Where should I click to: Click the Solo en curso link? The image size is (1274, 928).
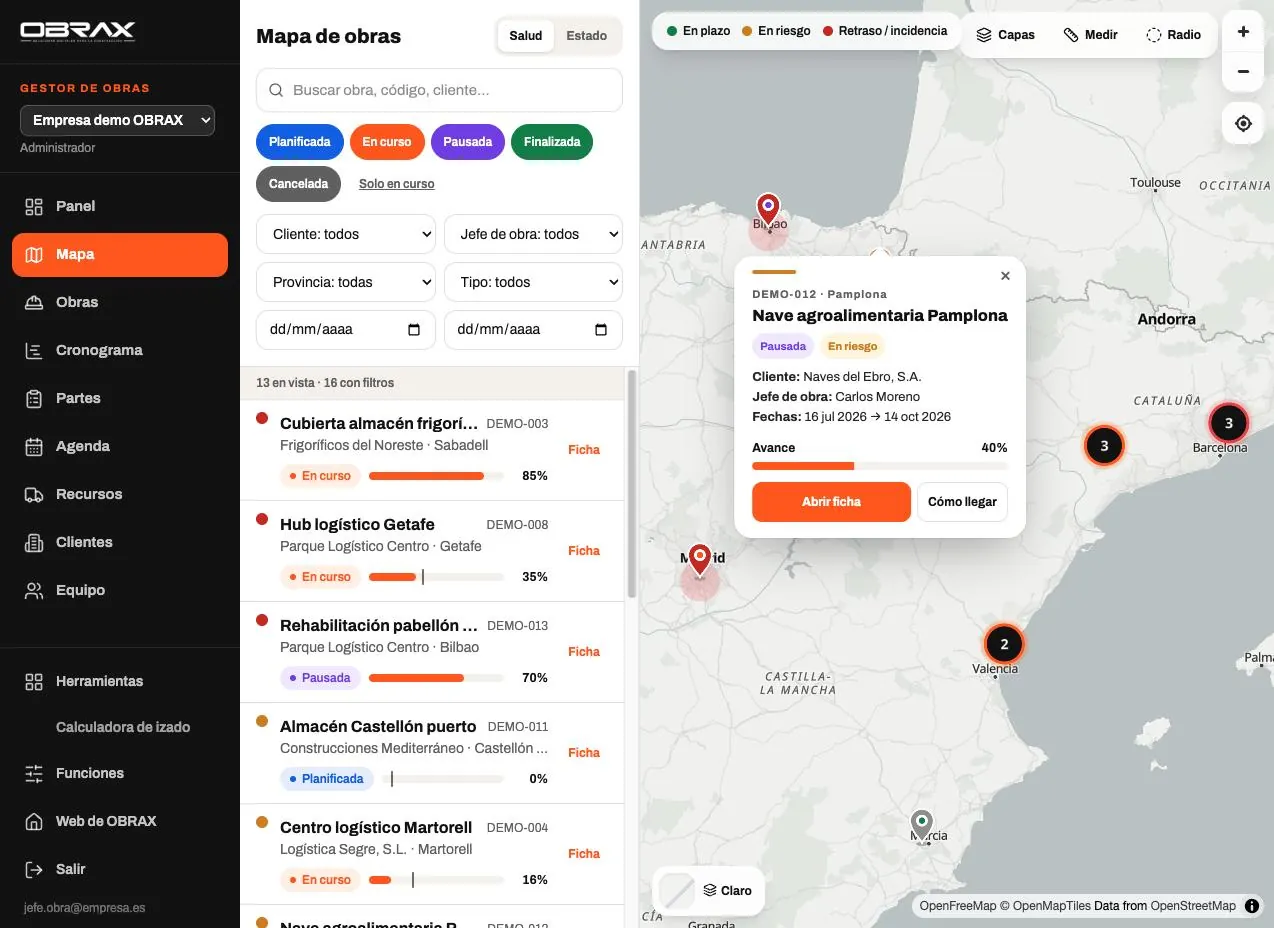tap(396, 184)
